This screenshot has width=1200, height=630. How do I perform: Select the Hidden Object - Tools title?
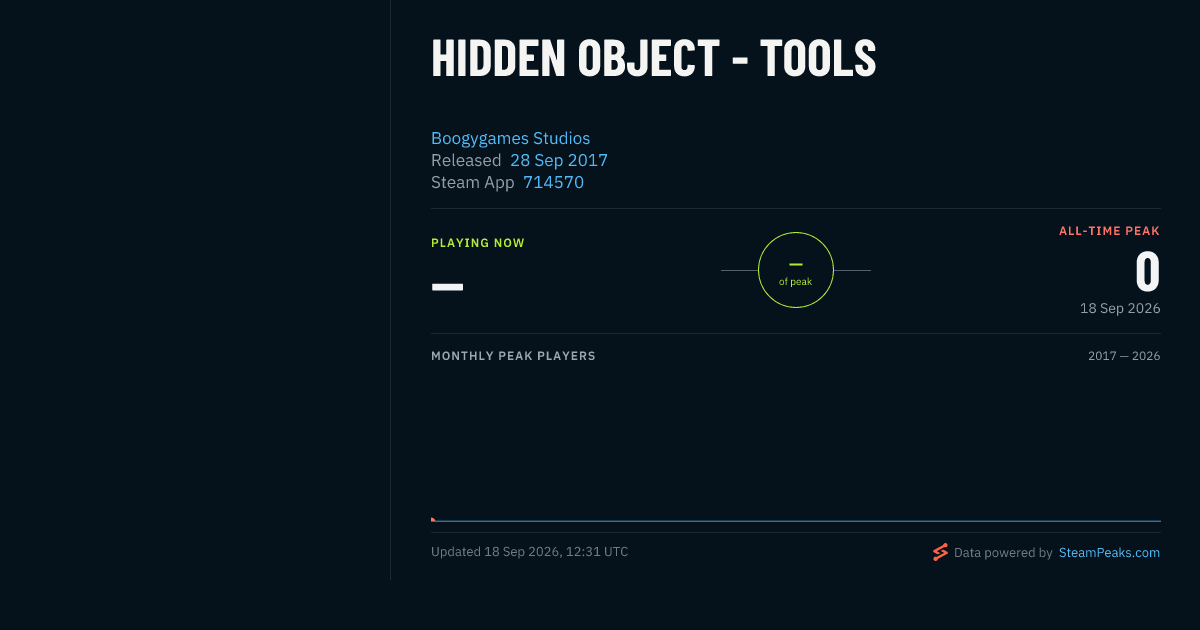click(654, 58)
